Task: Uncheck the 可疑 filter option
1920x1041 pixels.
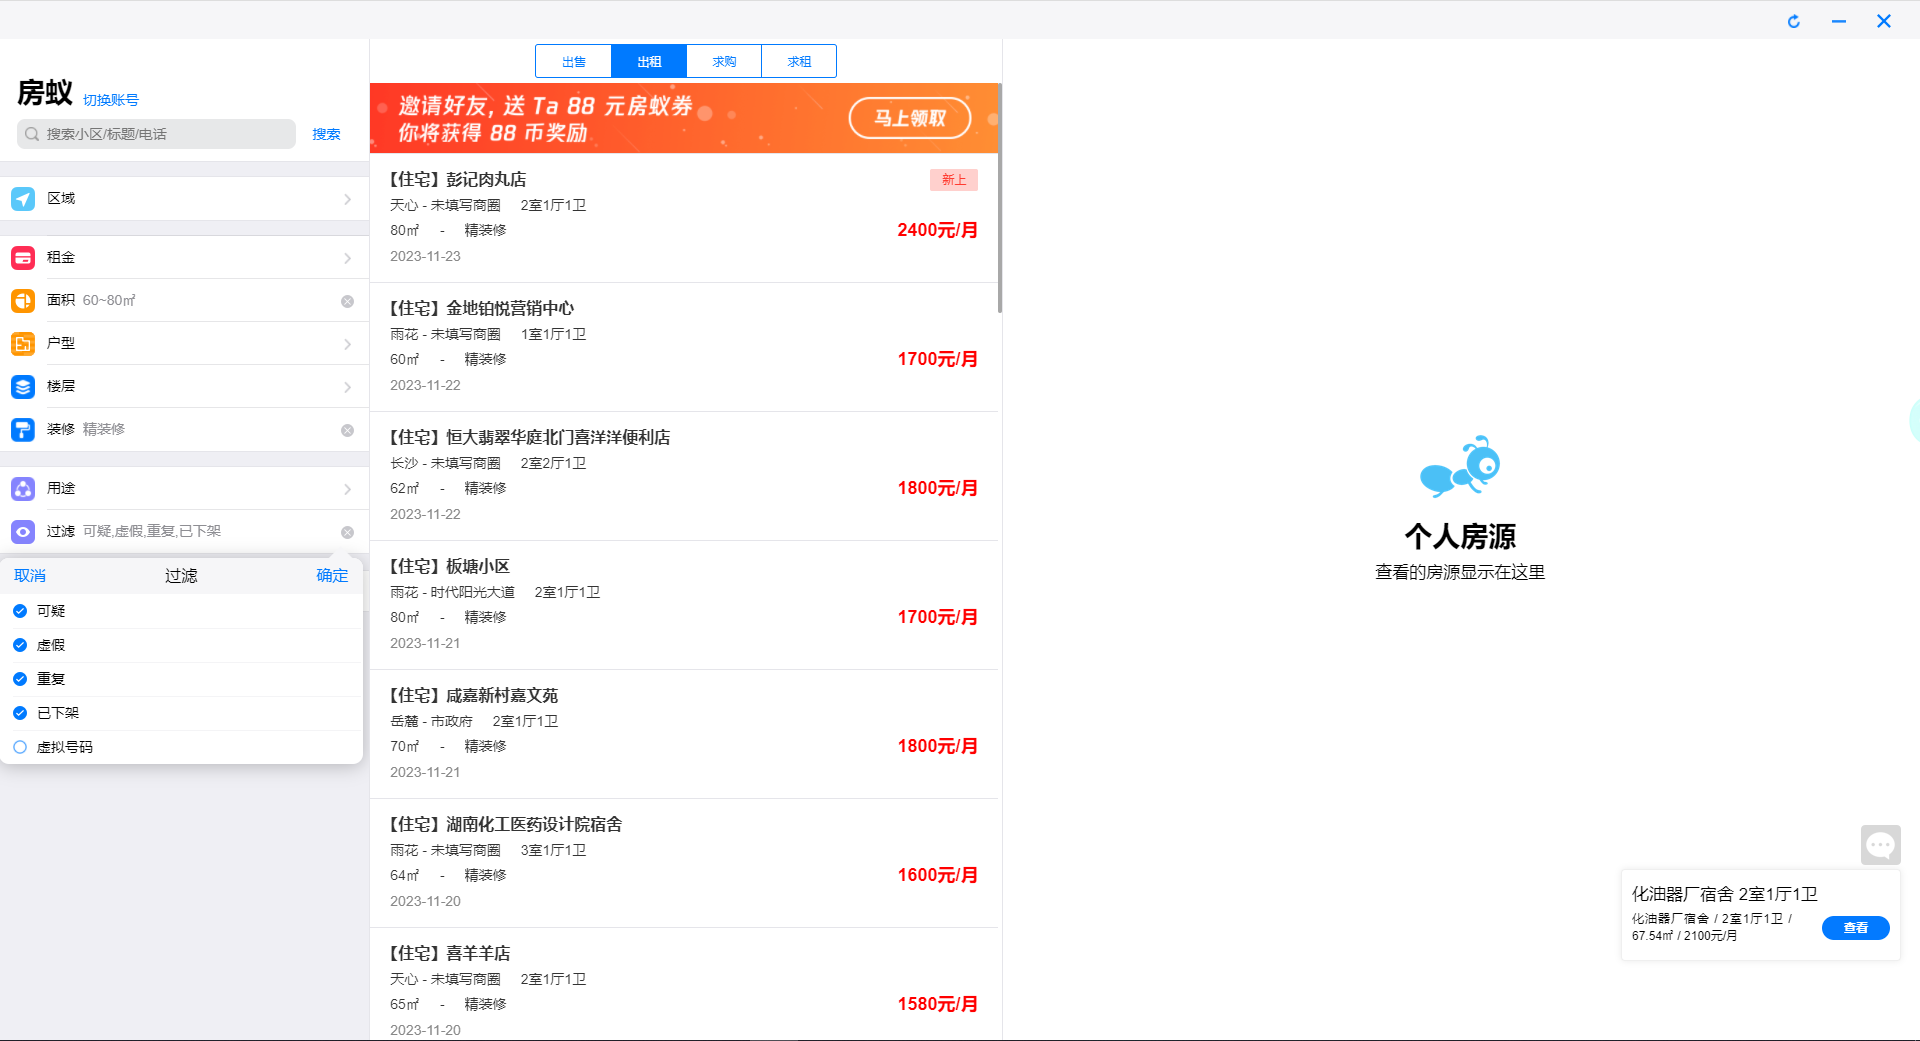Action: pyautogui.click(x=20, y=611)
